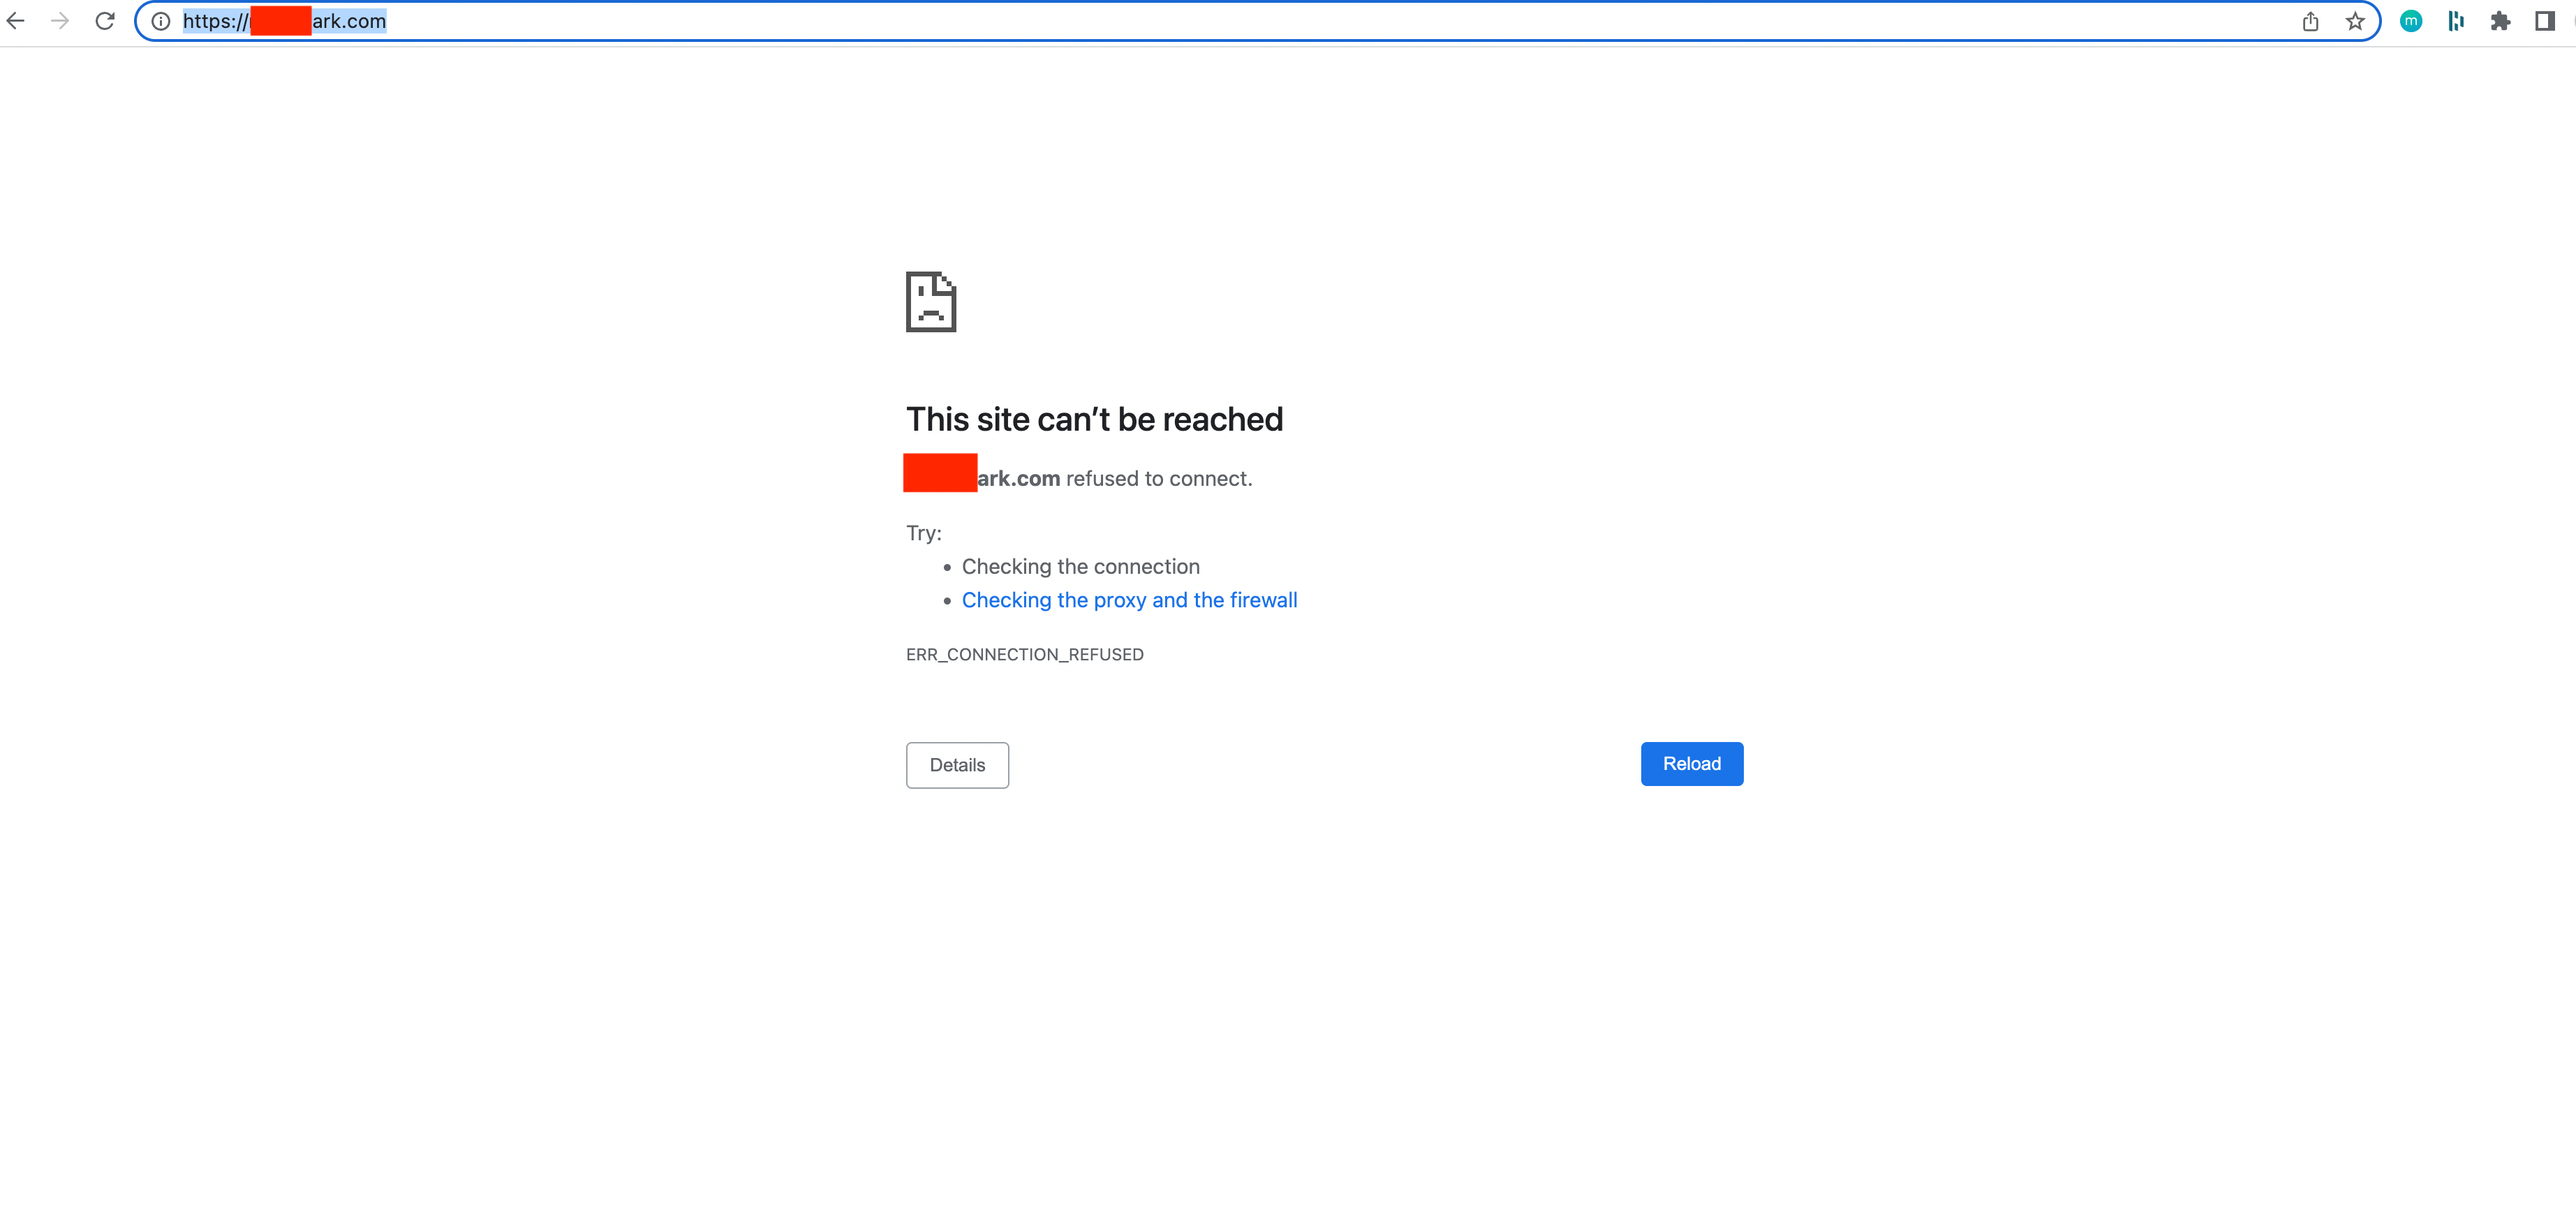2576x1223 pixels.
Task: Bookmark this tab with the star
Action: pyautogui.click(x=2355, y=21)
